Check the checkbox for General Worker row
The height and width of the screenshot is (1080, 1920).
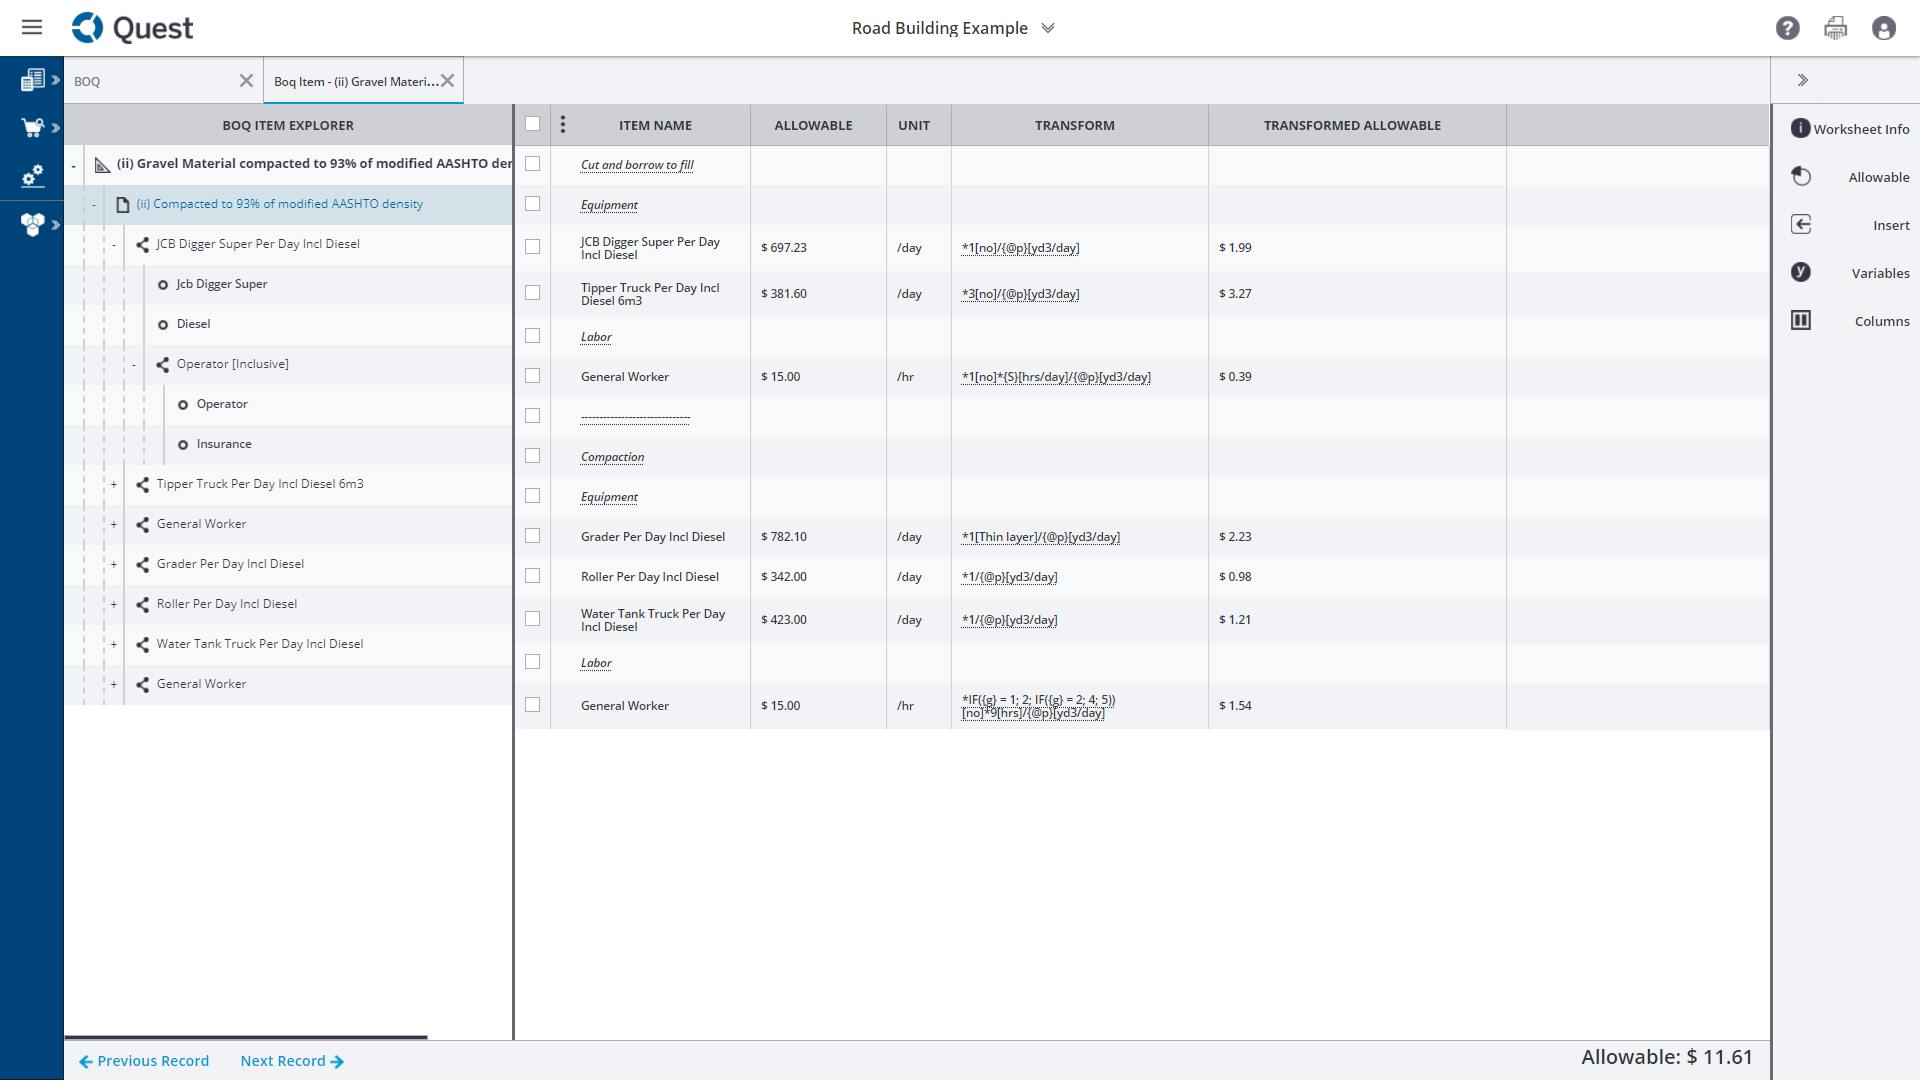coord(532,375)
